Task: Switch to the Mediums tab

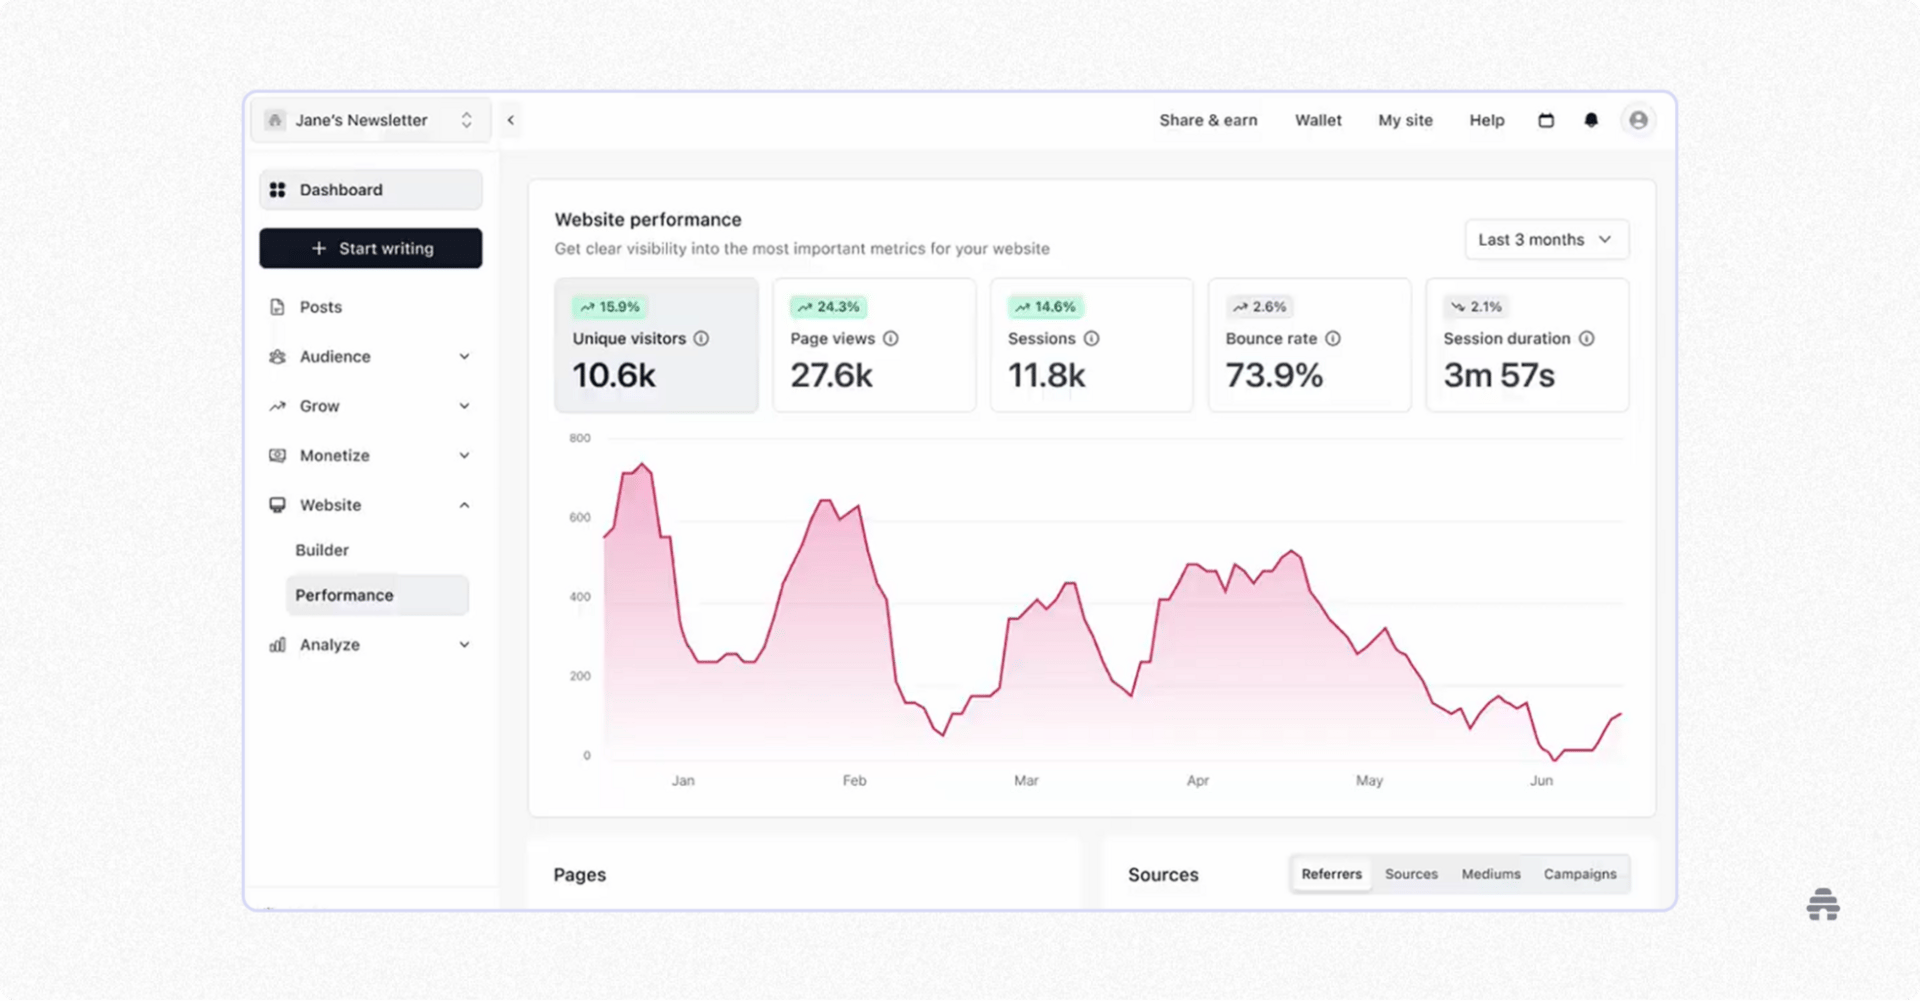Action: [x=1491, y=874]
